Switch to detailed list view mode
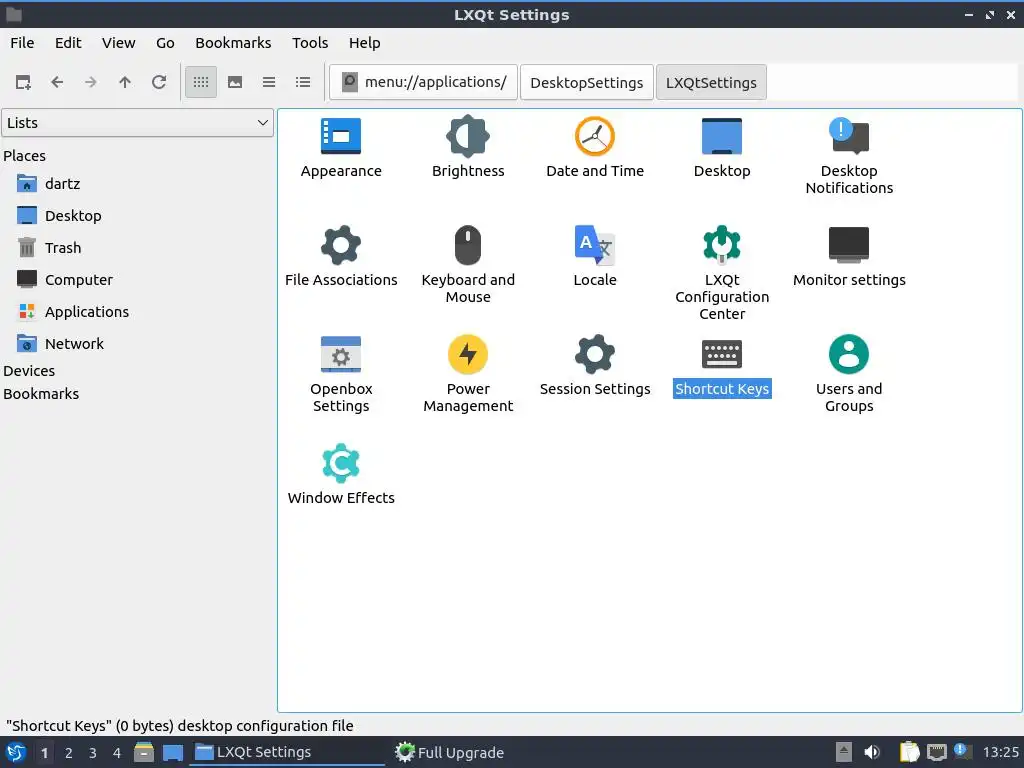1024x768 pixels. tap(303, 82)
